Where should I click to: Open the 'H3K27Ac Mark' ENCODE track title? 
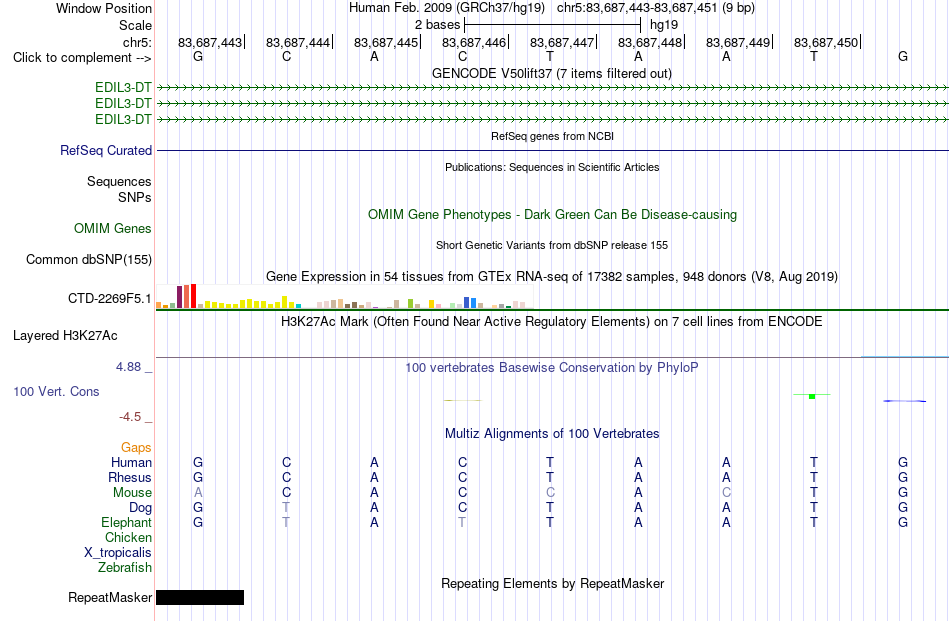click(552, 322)
